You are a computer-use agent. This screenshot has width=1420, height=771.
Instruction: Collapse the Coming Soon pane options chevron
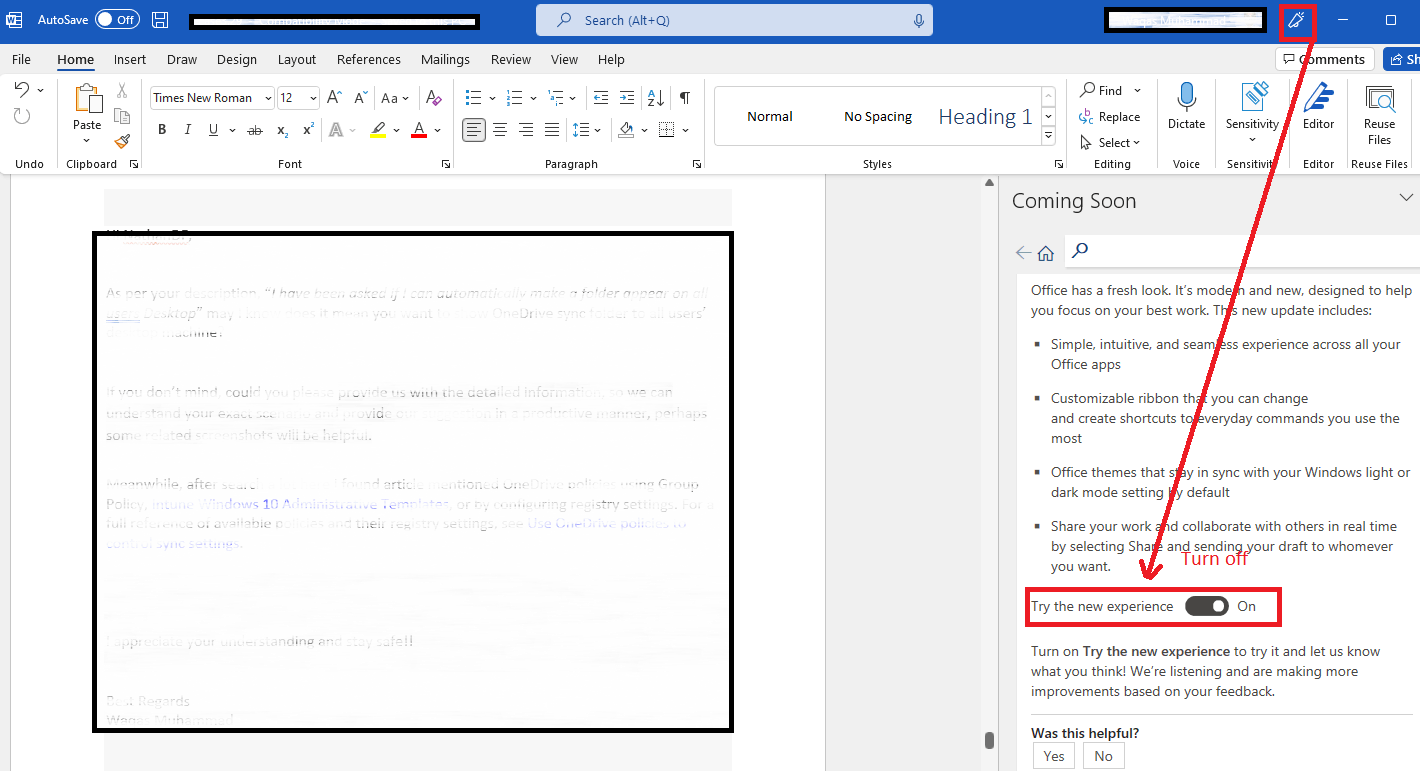(1405, 199)
